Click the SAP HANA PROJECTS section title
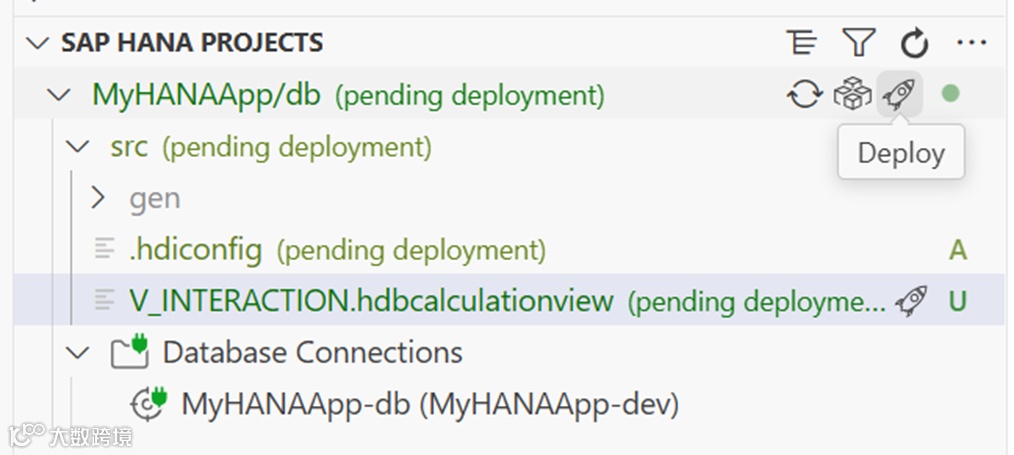 (x=192, y=43)
